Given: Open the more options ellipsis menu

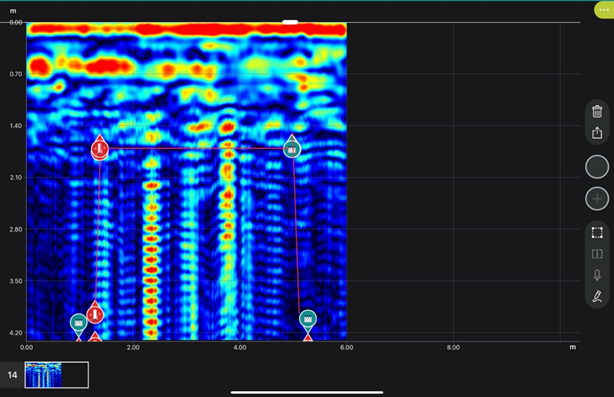Looking at the screenshot, I should [x=604, y=10].
